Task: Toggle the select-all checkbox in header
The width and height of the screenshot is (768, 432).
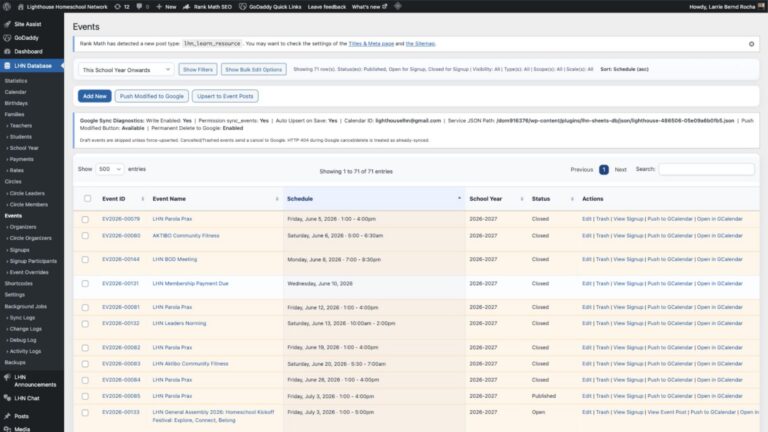Action: (x=87, y=198)
